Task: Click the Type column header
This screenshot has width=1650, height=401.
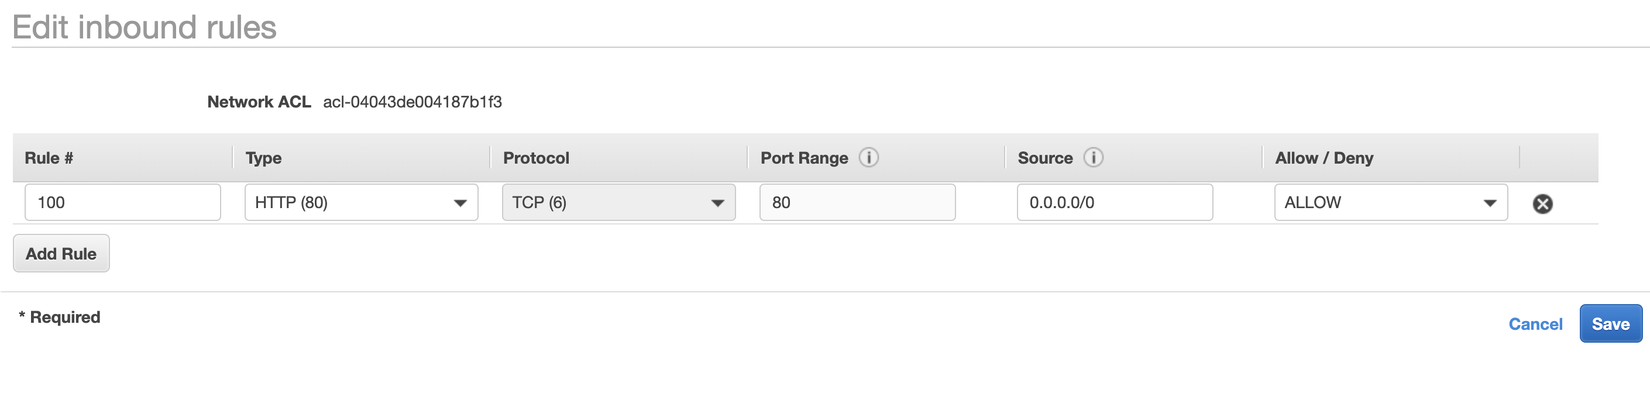Action: tap(264, 158)
